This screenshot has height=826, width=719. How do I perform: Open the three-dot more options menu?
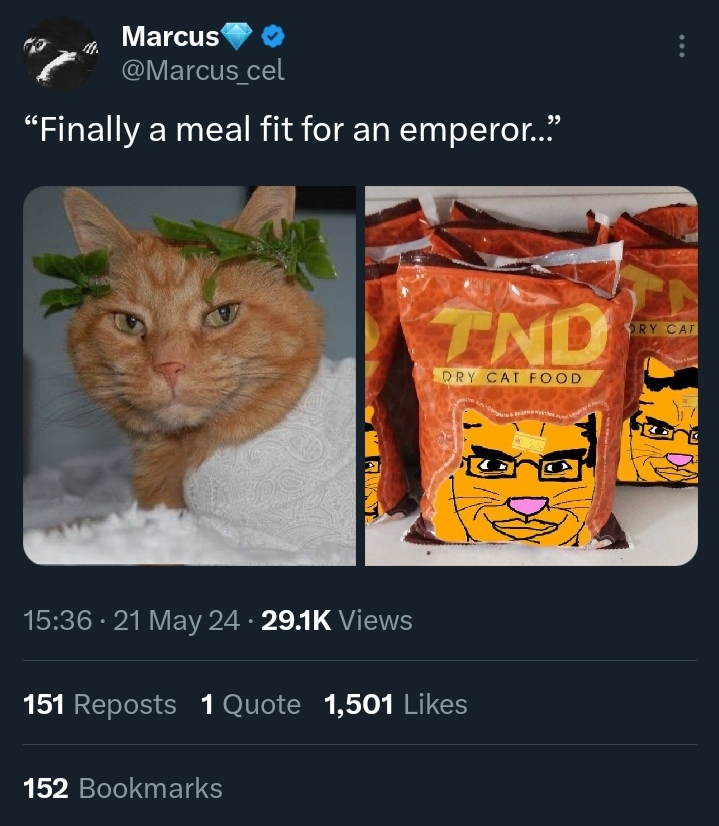(682, 46)
